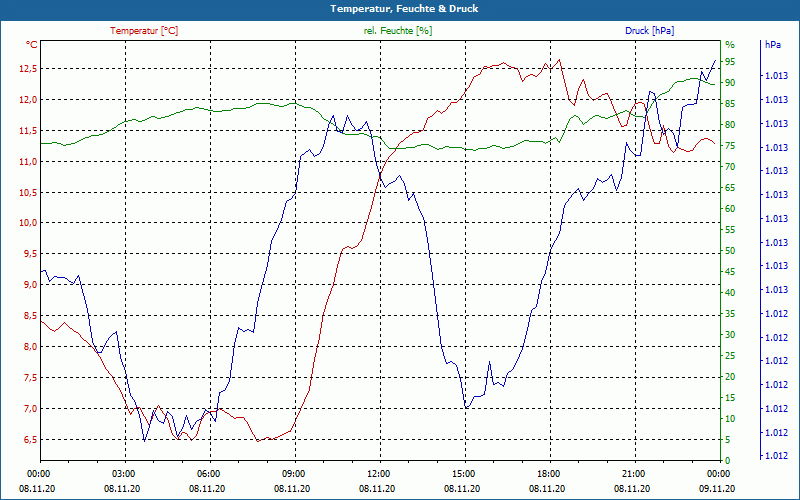The height and width of the screenshot is (500, 800).
Task: Click temperature axis value "6,5"
Action: tap(31, 440)
